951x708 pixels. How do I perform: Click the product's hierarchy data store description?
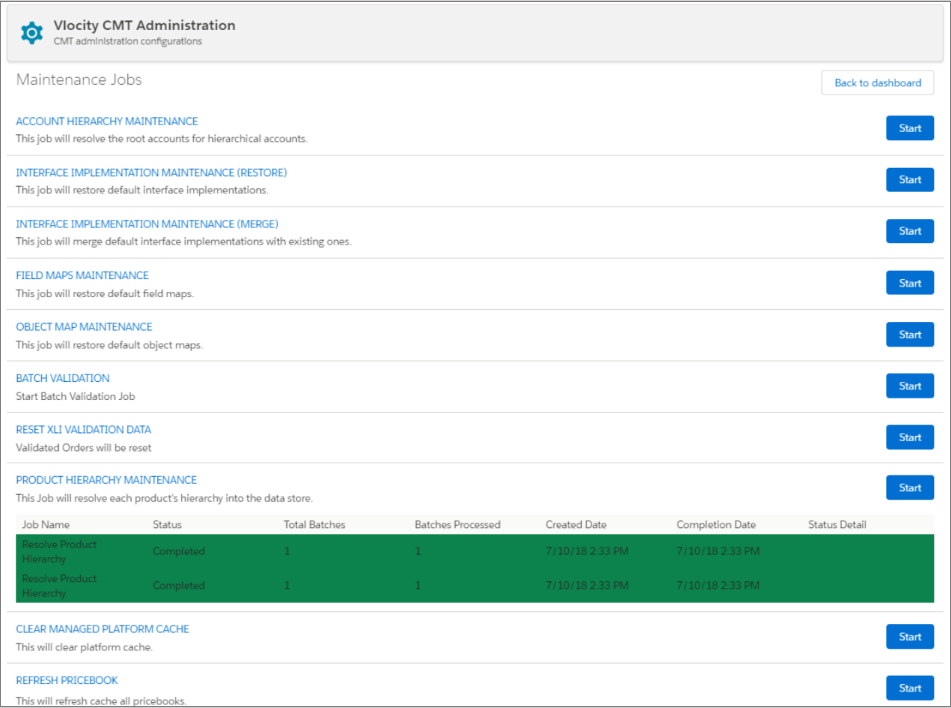click(164, 499)
